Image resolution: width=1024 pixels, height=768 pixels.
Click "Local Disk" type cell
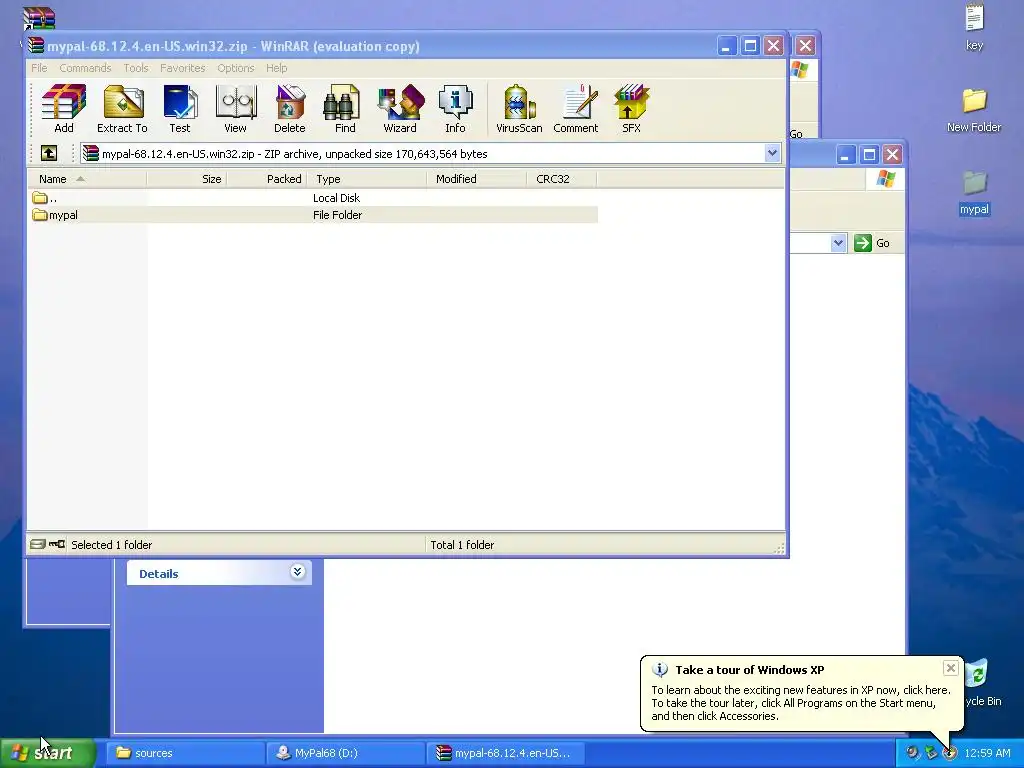[336, 198]
